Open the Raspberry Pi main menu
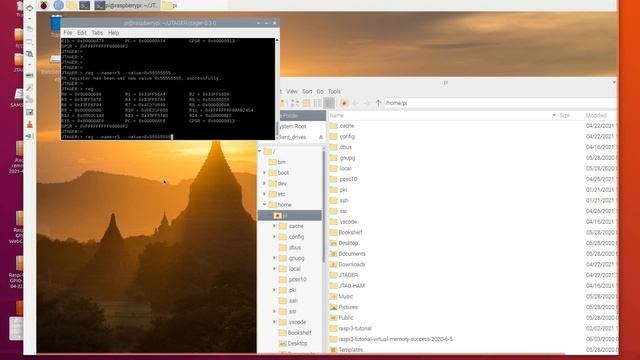 click(44, 5)
